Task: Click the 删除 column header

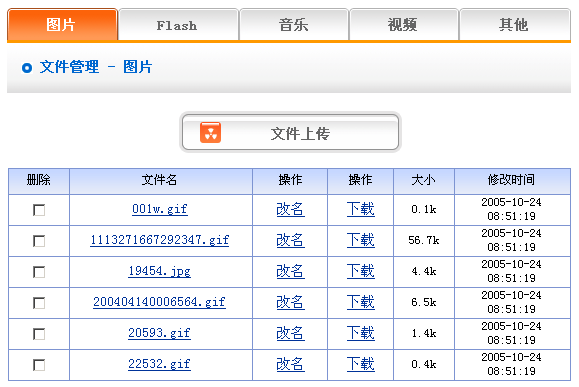Action: (38, 181)
